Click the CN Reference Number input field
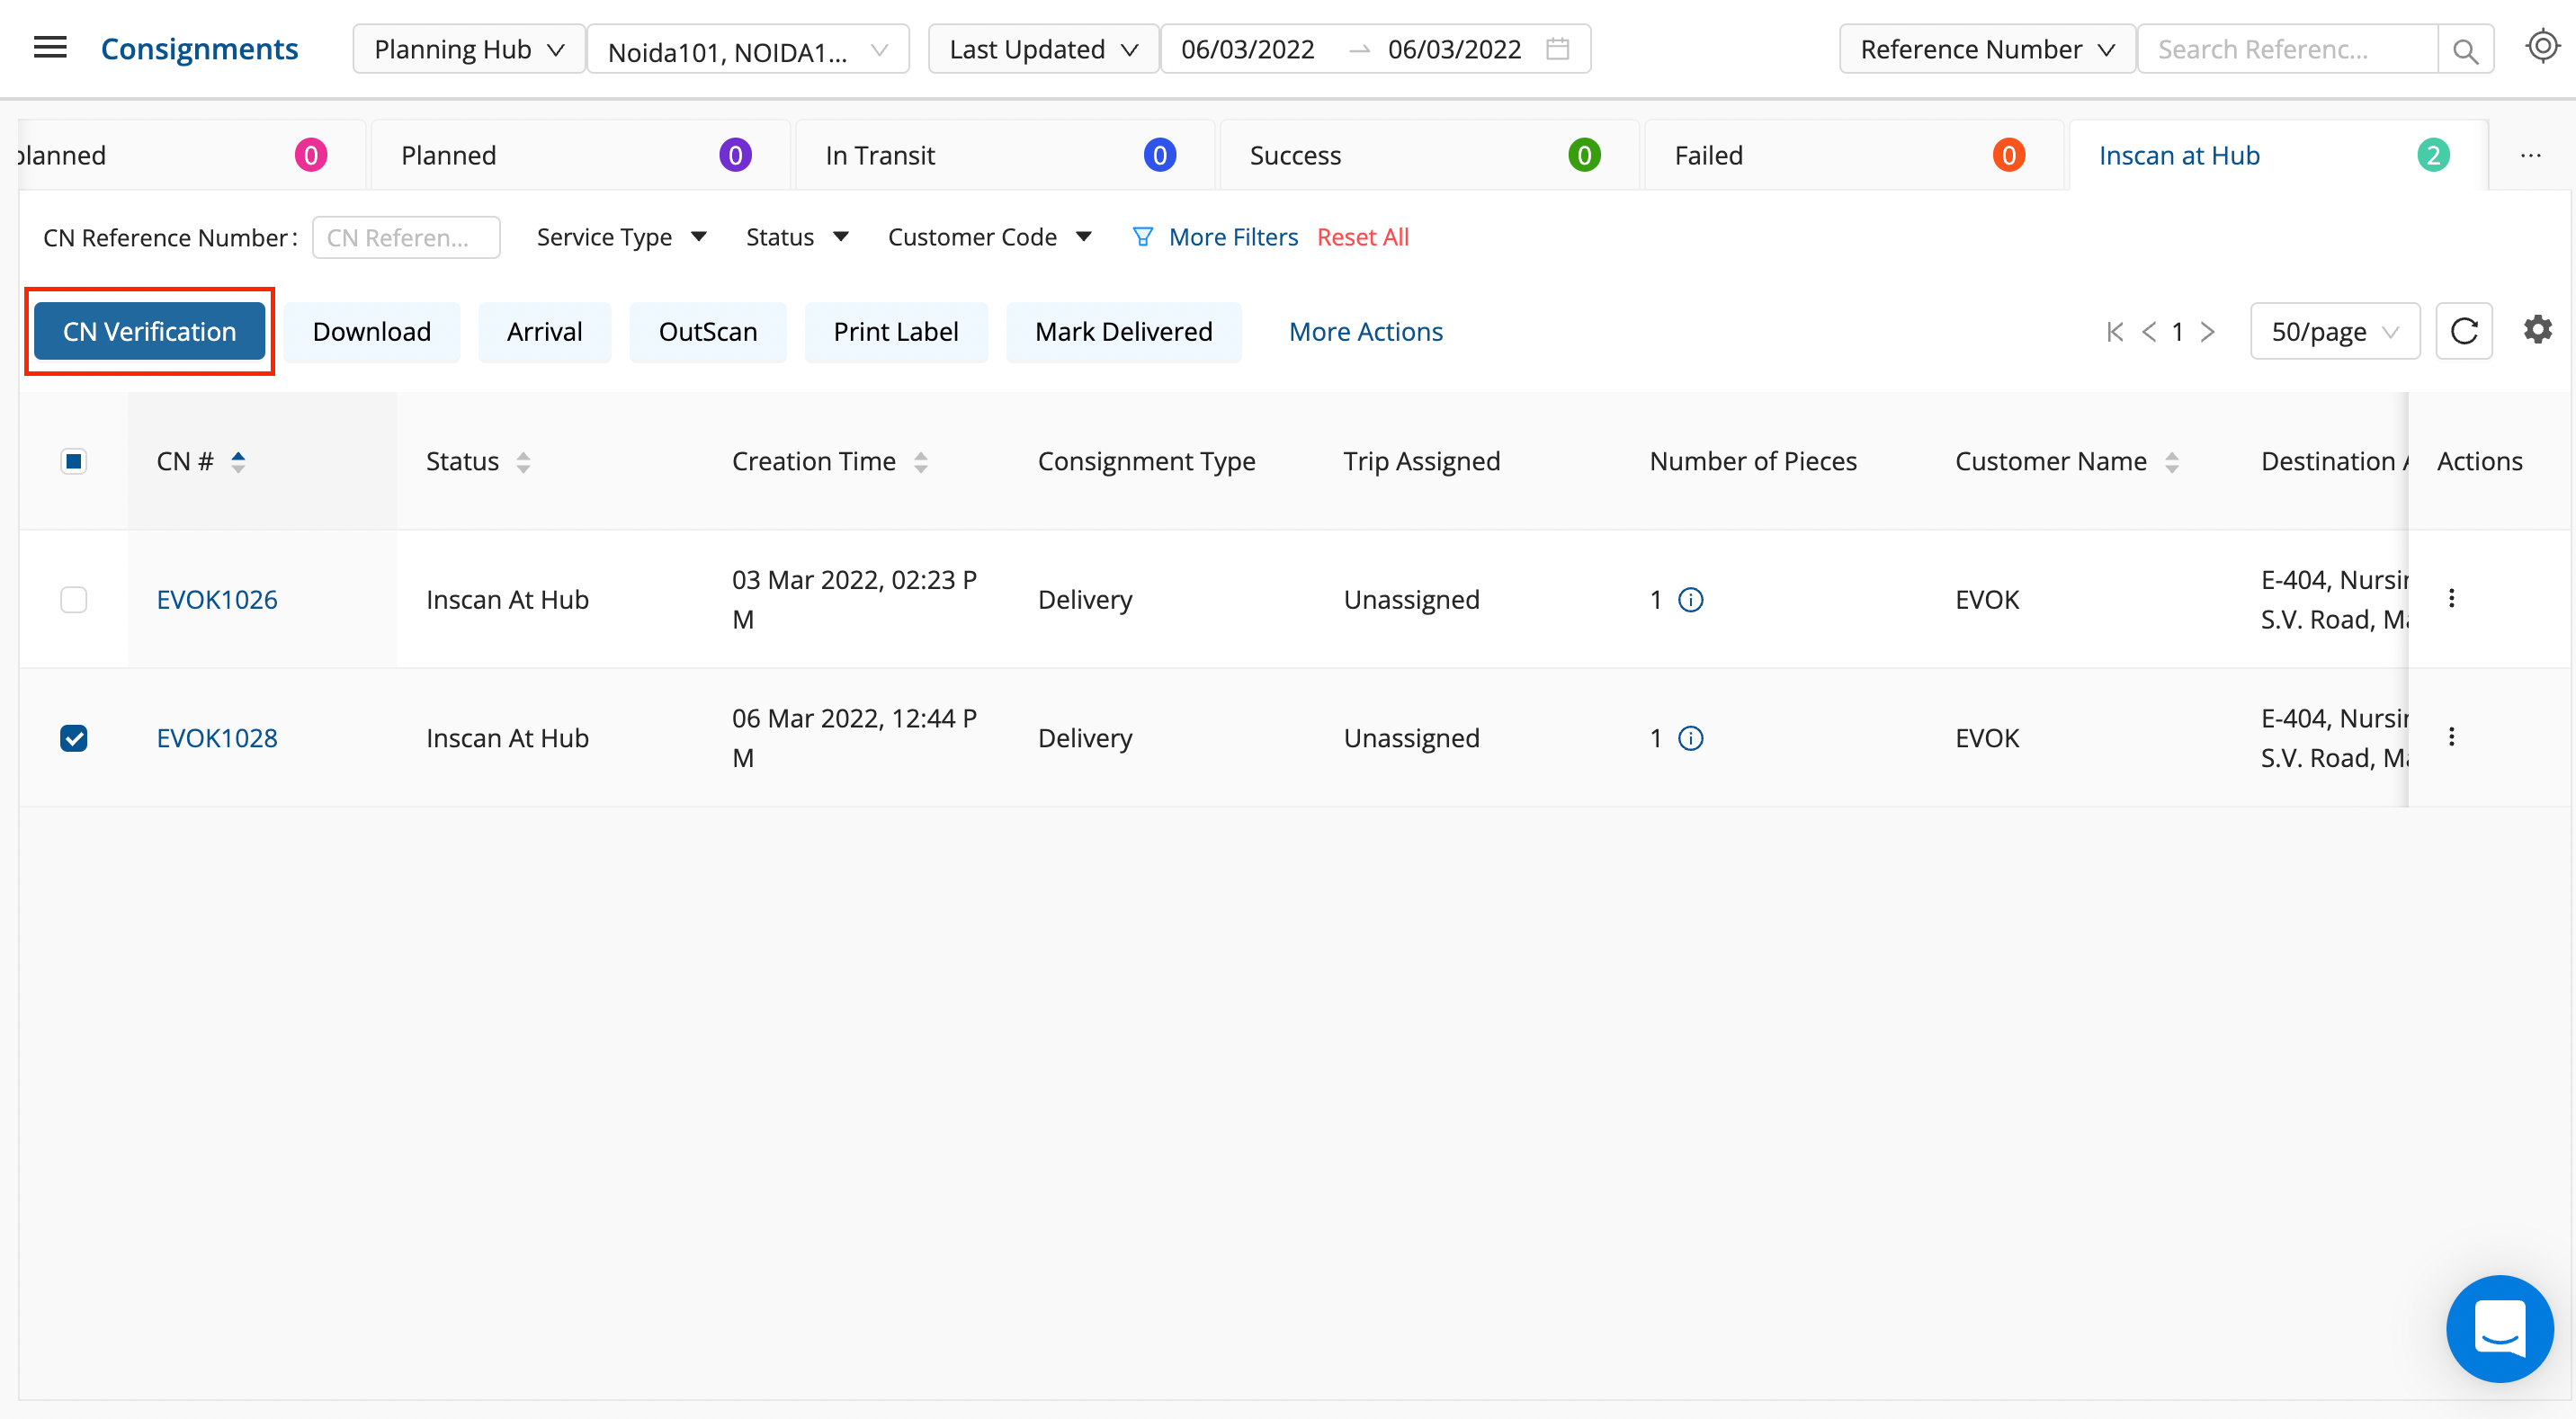Image resolution: width=2576 pixels, height=1419 pixels. pos(406,238)
